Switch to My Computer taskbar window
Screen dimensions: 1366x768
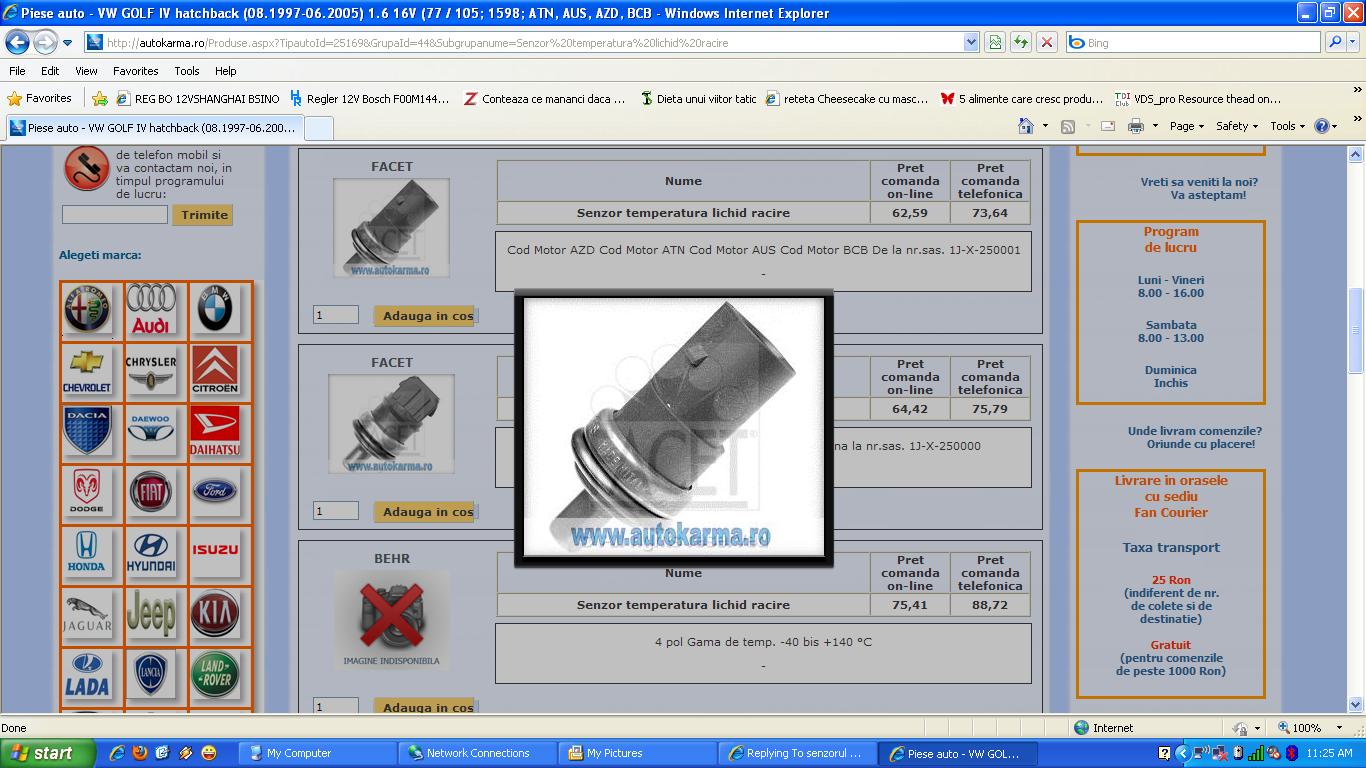pos(318,753)
